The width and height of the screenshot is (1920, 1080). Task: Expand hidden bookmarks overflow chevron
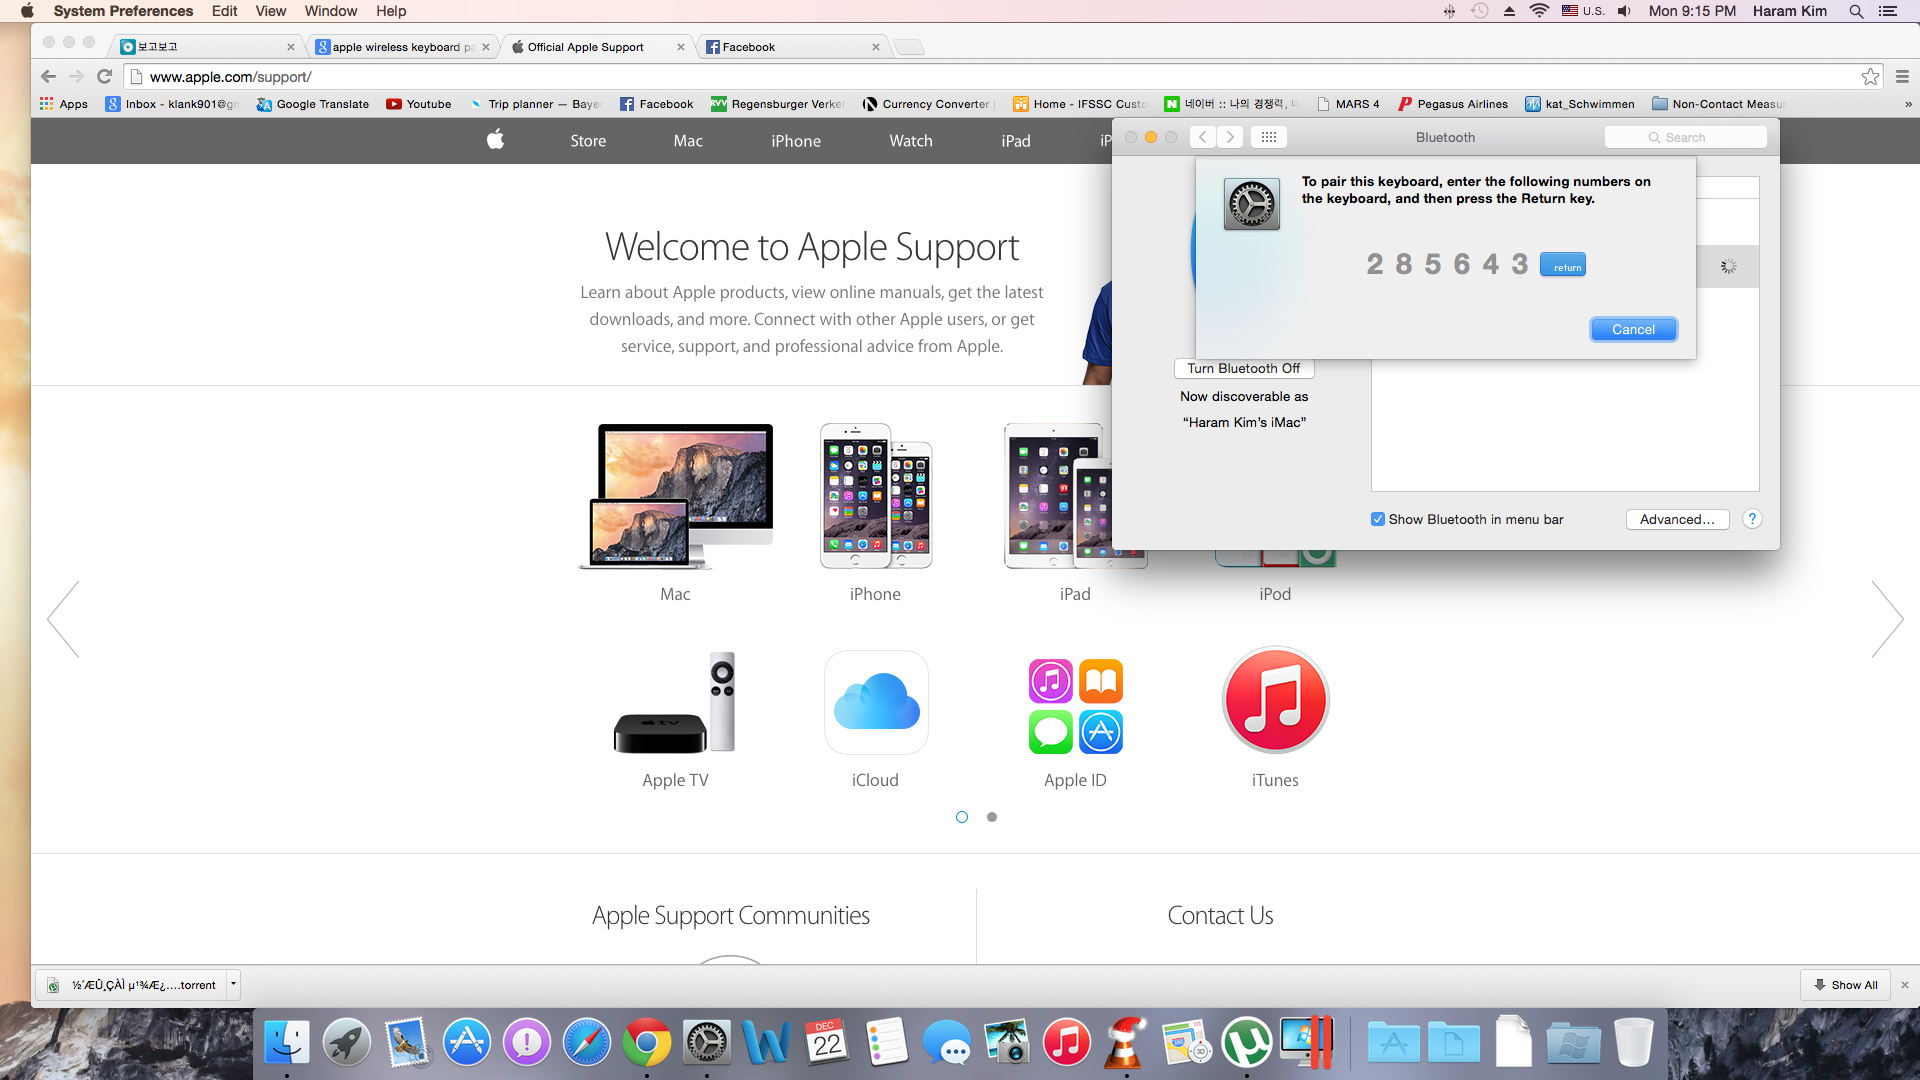(x=1908, y=104)
